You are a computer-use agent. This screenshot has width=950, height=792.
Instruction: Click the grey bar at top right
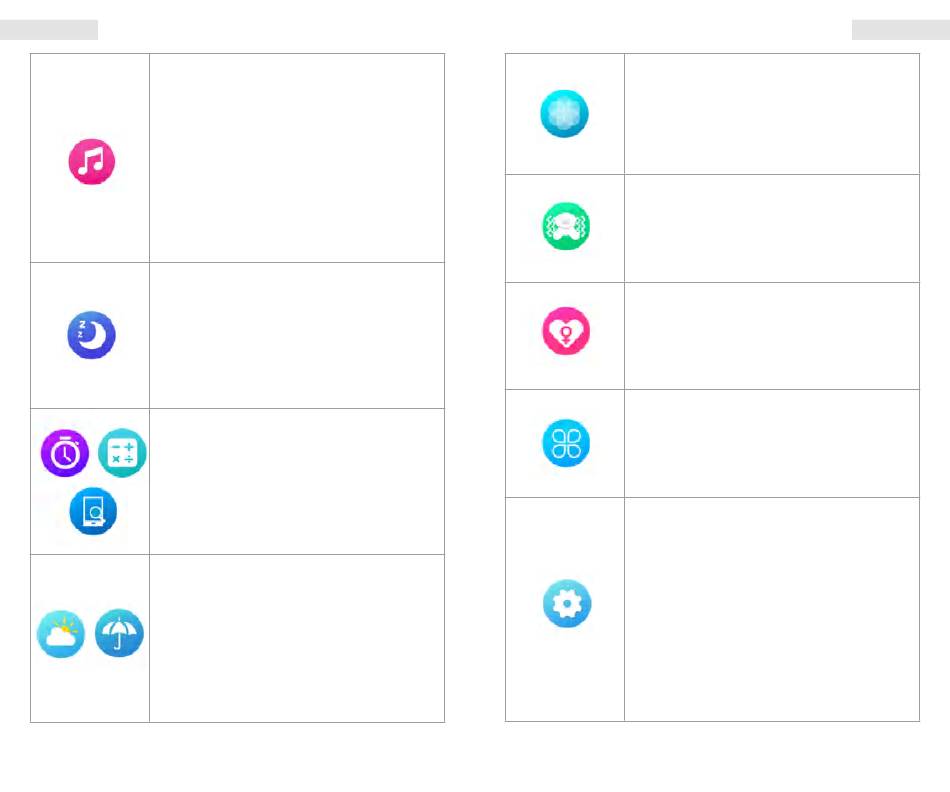(x=901, y=30)
